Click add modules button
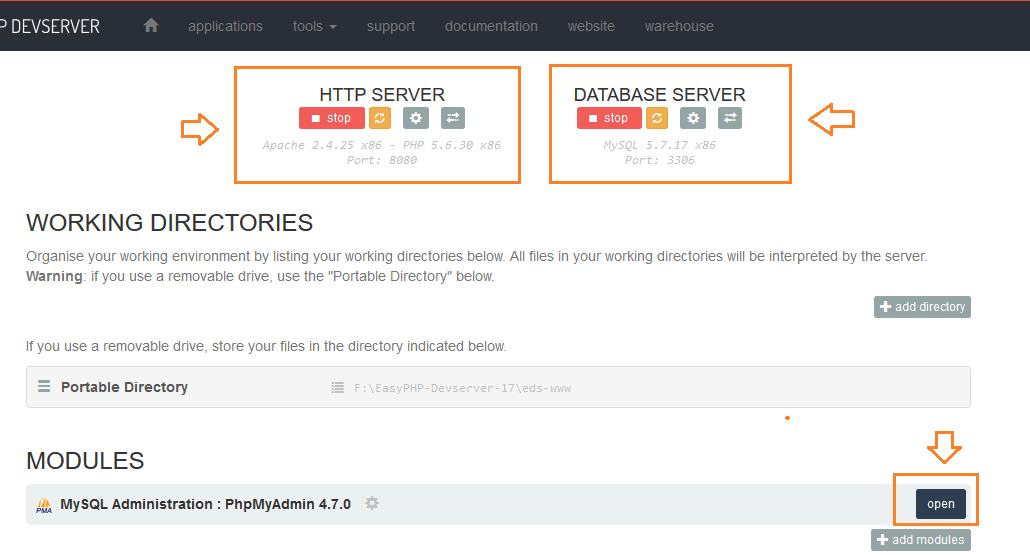1030x555 pixels. coord(921,540)
